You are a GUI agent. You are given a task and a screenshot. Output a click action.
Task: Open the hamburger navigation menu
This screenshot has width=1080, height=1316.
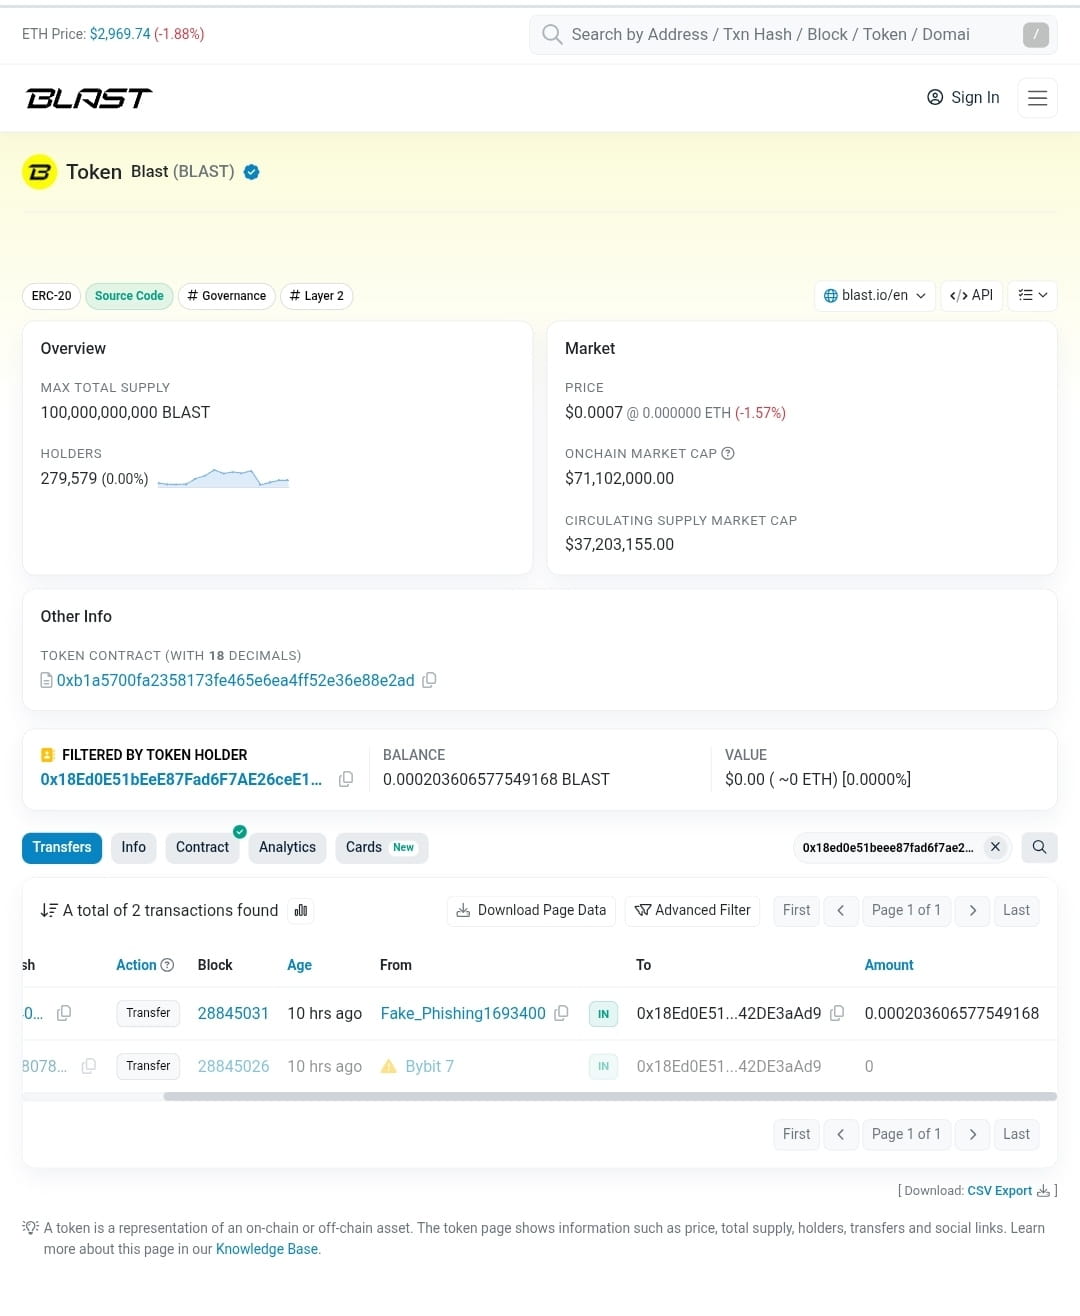(1037, 98)
